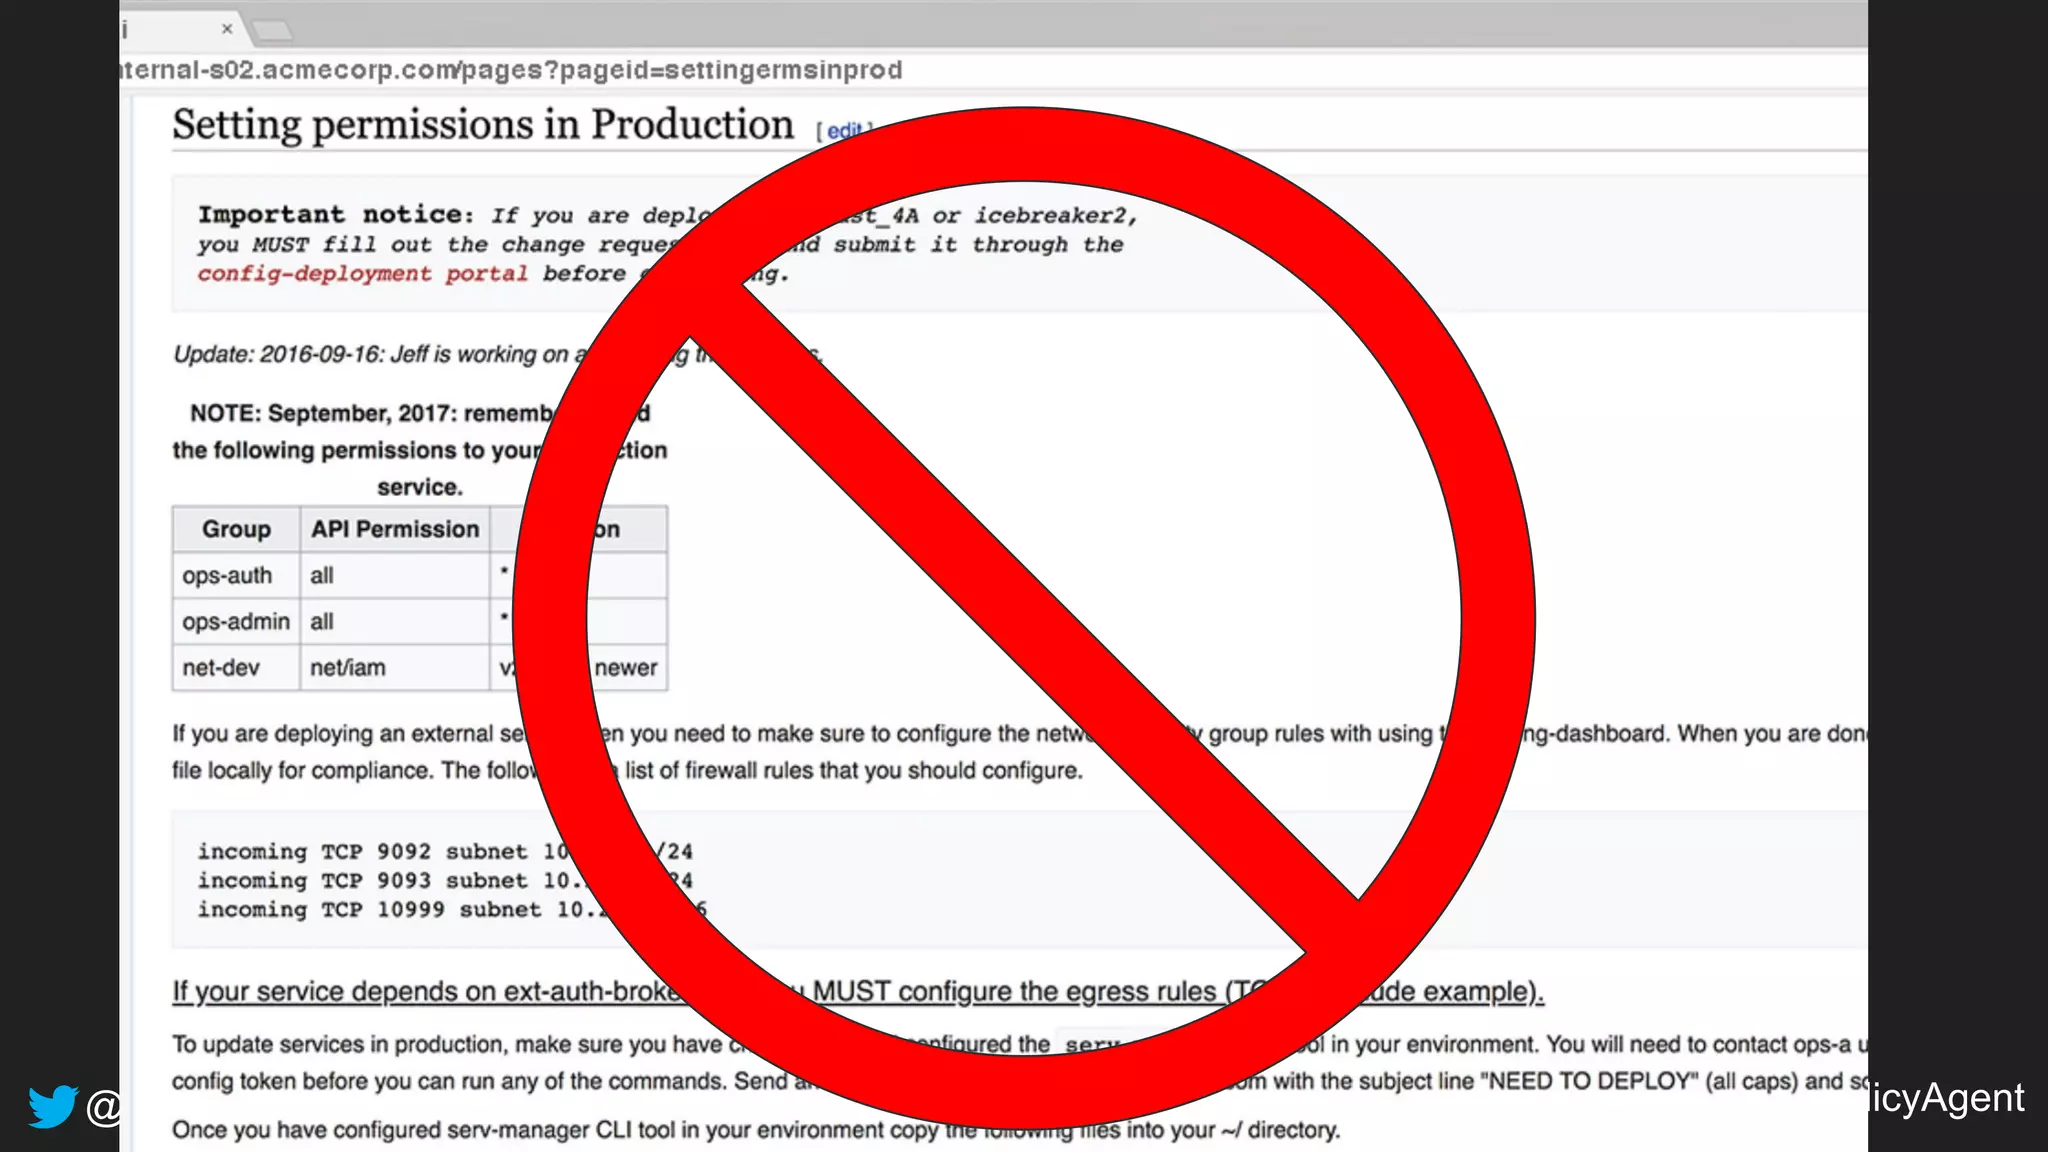Click the ops-auth table cell
This screenshot has width=2048, height=1152.
(x=227, y=576)
